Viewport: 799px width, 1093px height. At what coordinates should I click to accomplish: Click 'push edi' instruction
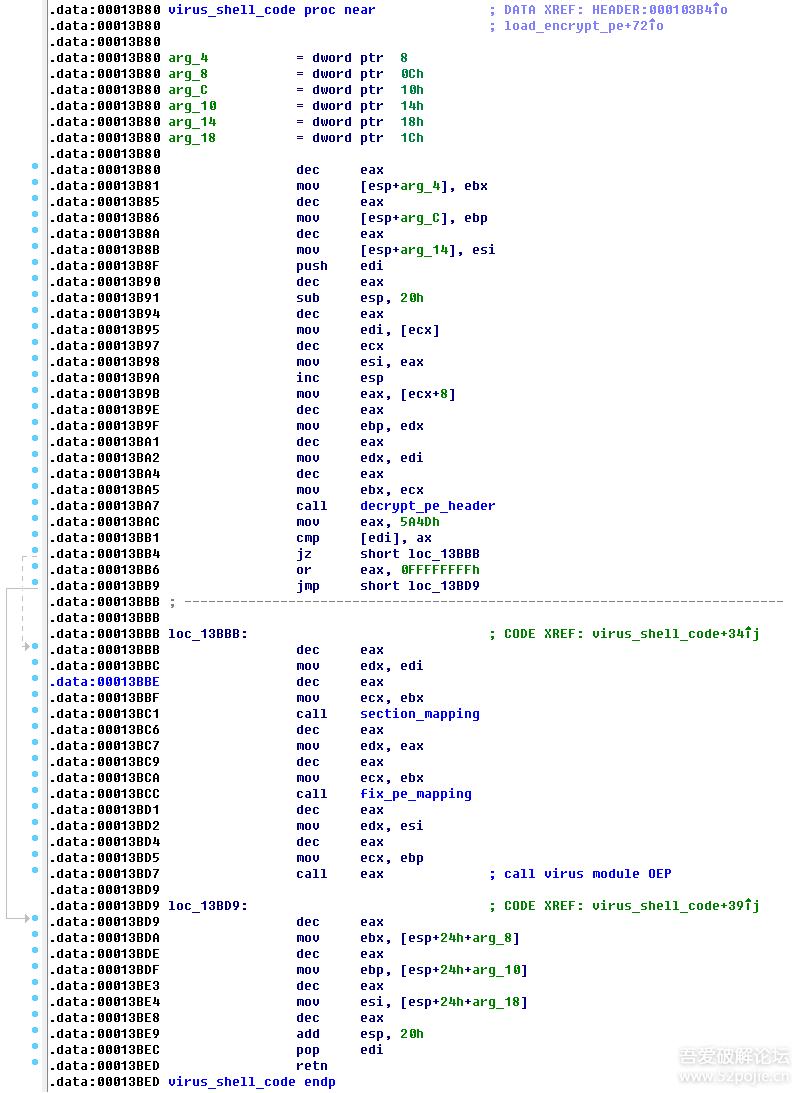pos(340,266)
